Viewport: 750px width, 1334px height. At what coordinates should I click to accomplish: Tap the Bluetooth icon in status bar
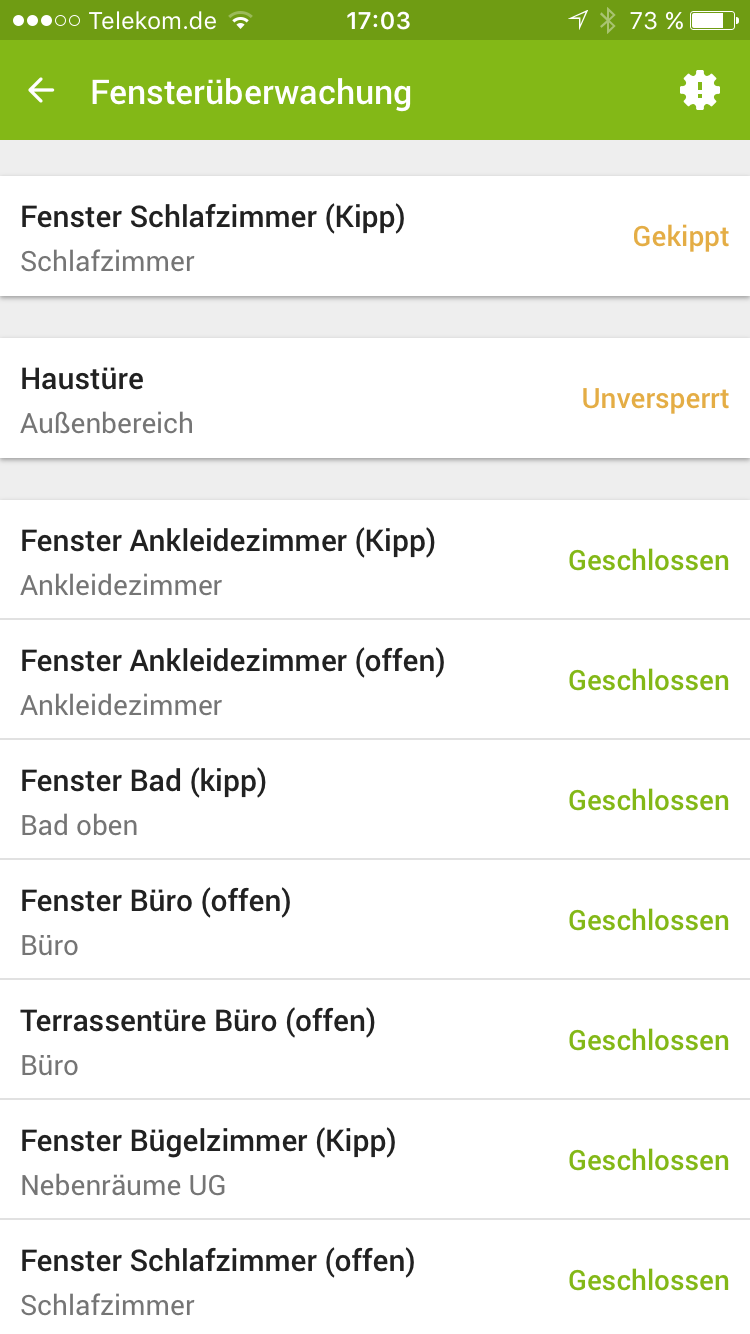[608, 20]
